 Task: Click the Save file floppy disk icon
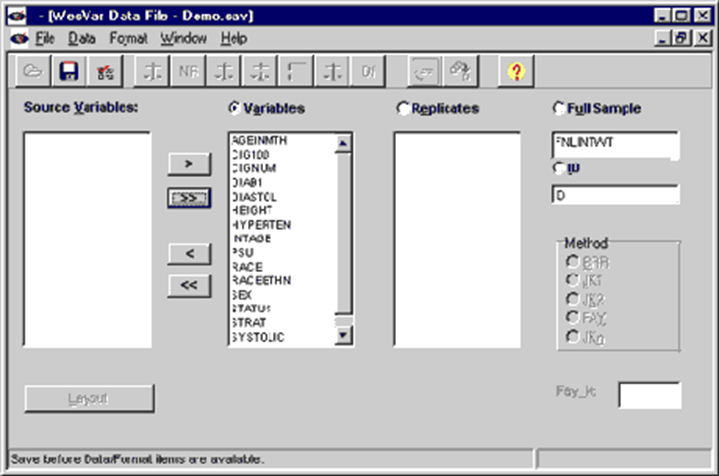click(69, 71)
